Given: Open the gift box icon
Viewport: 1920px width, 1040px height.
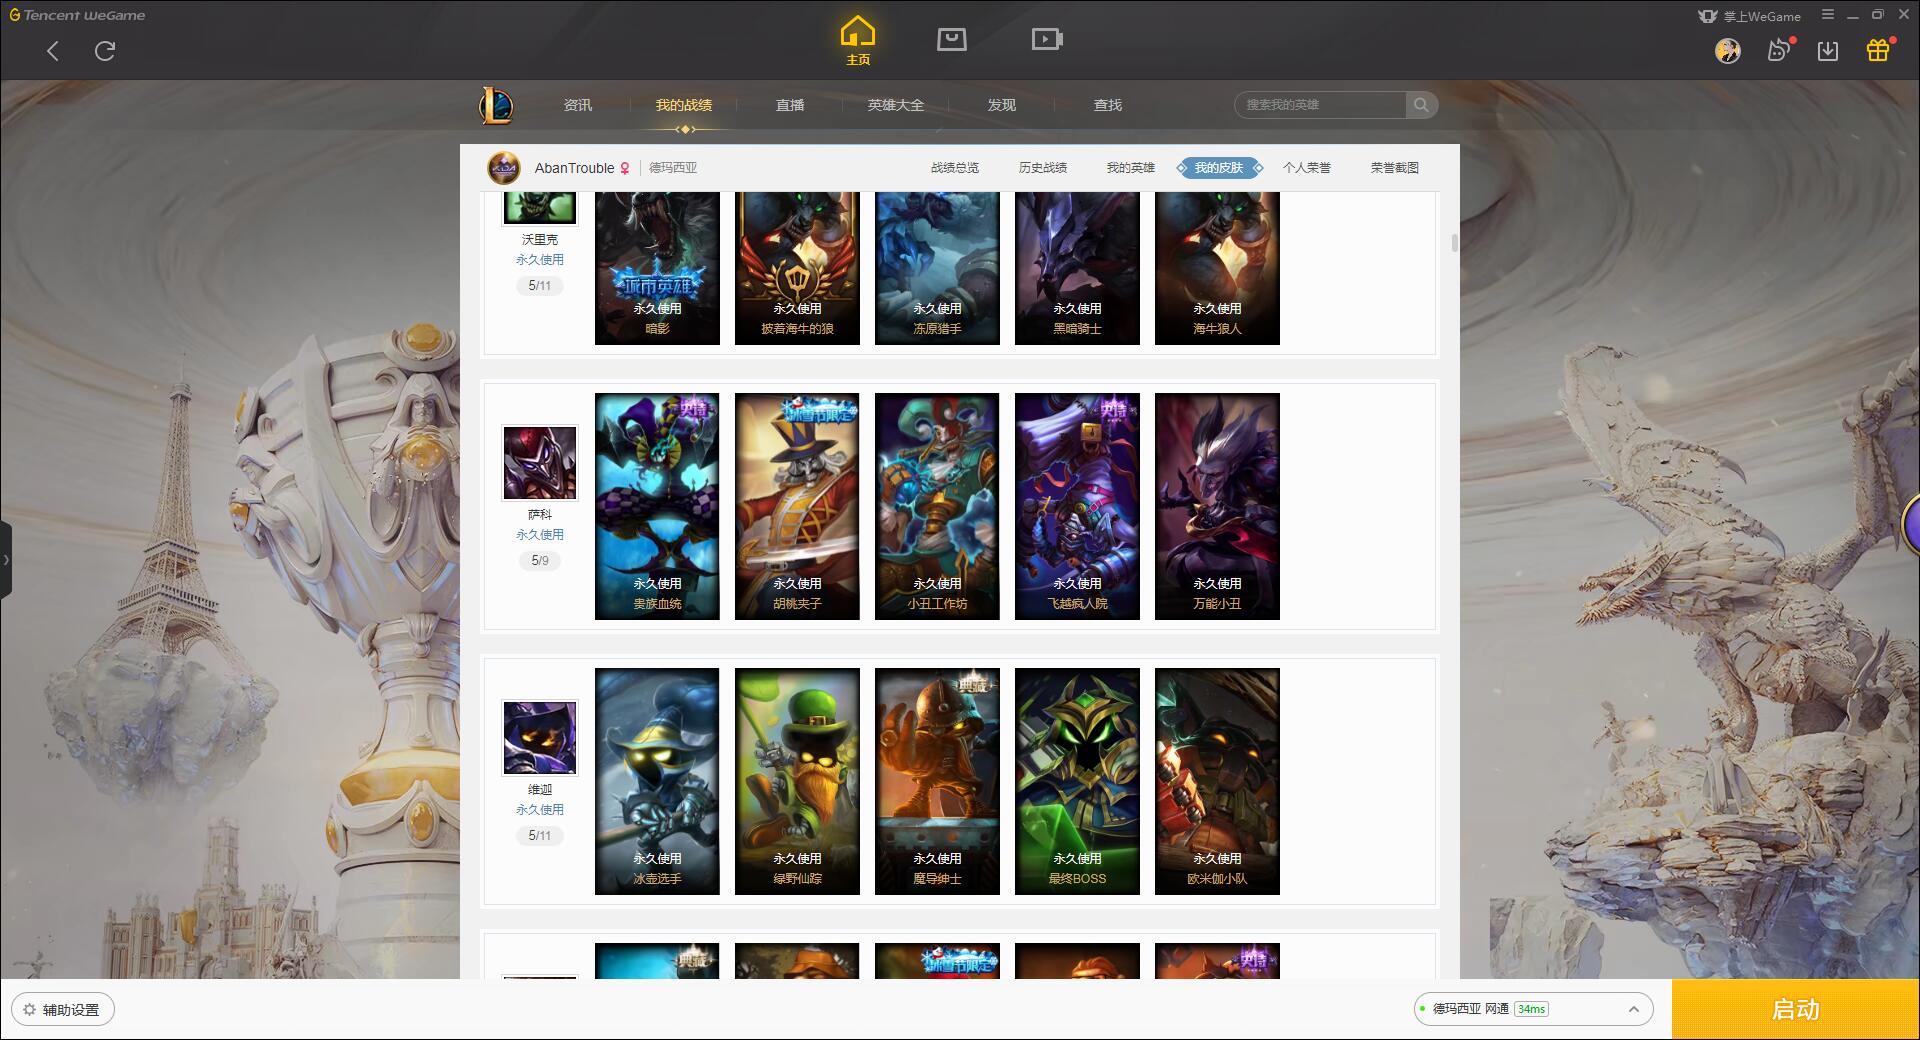Looking at the screenshot, I should (x=1878, y=50).
